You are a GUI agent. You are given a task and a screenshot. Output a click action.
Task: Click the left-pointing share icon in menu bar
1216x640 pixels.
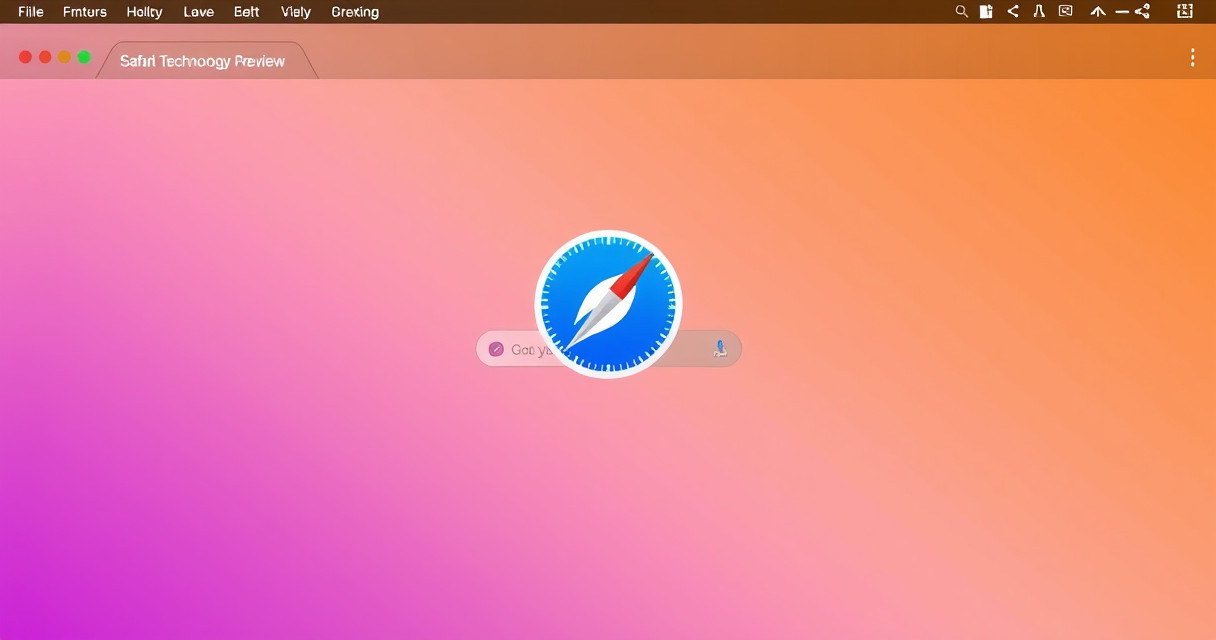[1013, 12]
